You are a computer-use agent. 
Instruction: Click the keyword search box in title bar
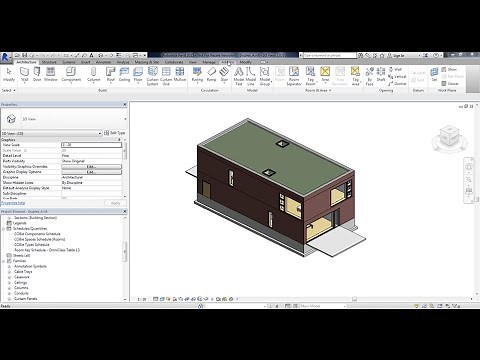330,55
